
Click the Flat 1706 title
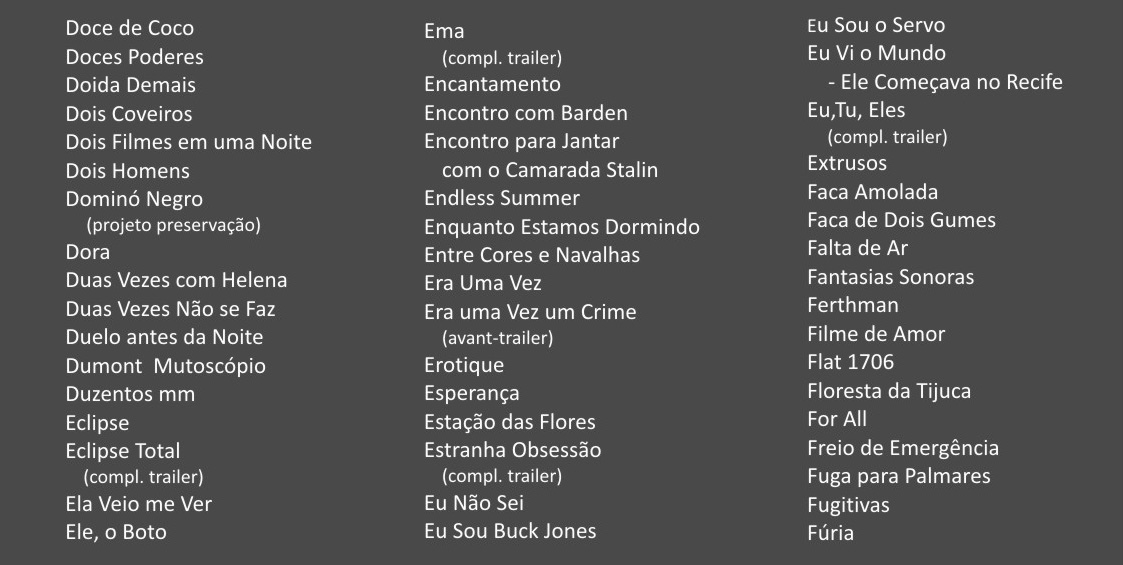850,362
